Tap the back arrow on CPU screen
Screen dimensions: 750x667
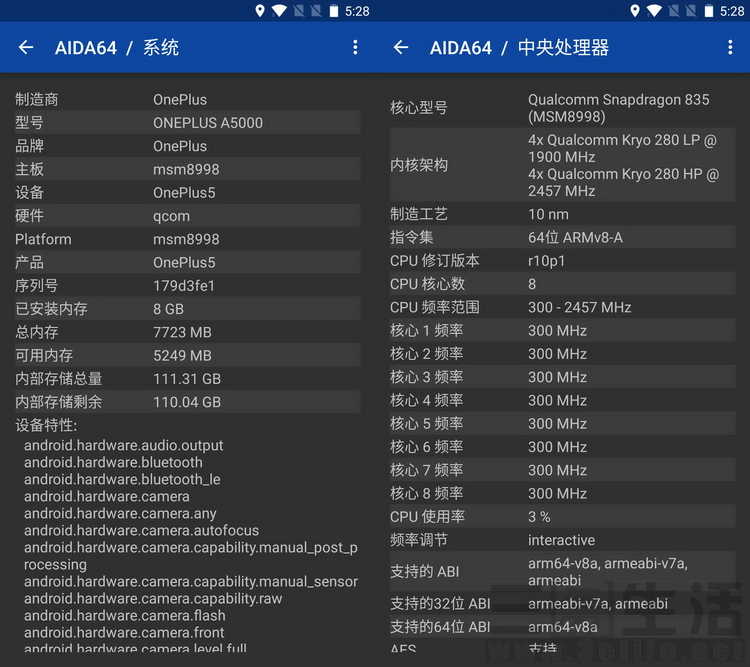[401, 47]
